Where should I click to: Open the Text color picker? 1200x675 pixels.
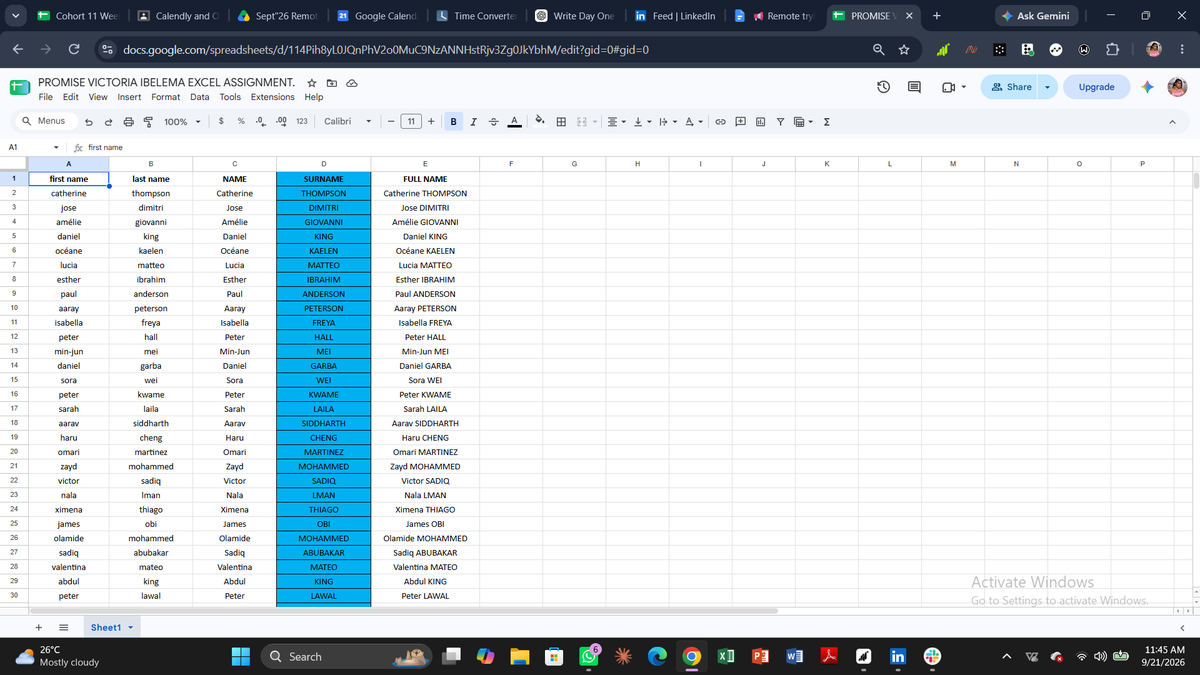(x=513, y=121)
